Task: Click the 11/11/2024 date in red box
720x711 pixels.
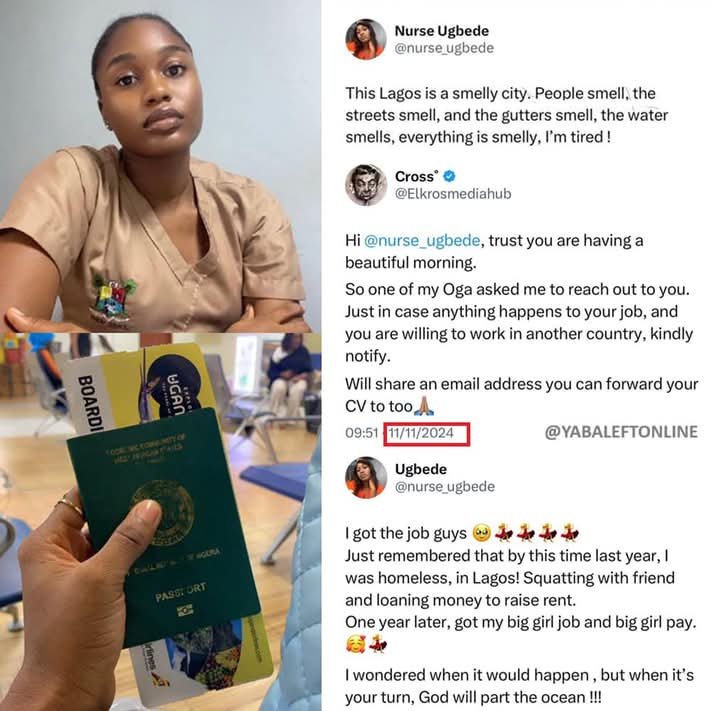Action: [x=421, y=433]
